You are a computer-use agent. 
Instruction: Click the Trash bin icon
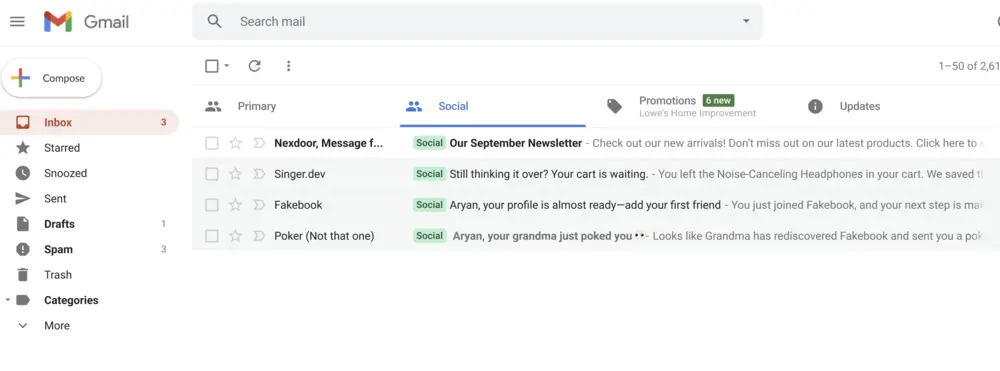click(23, 275)
